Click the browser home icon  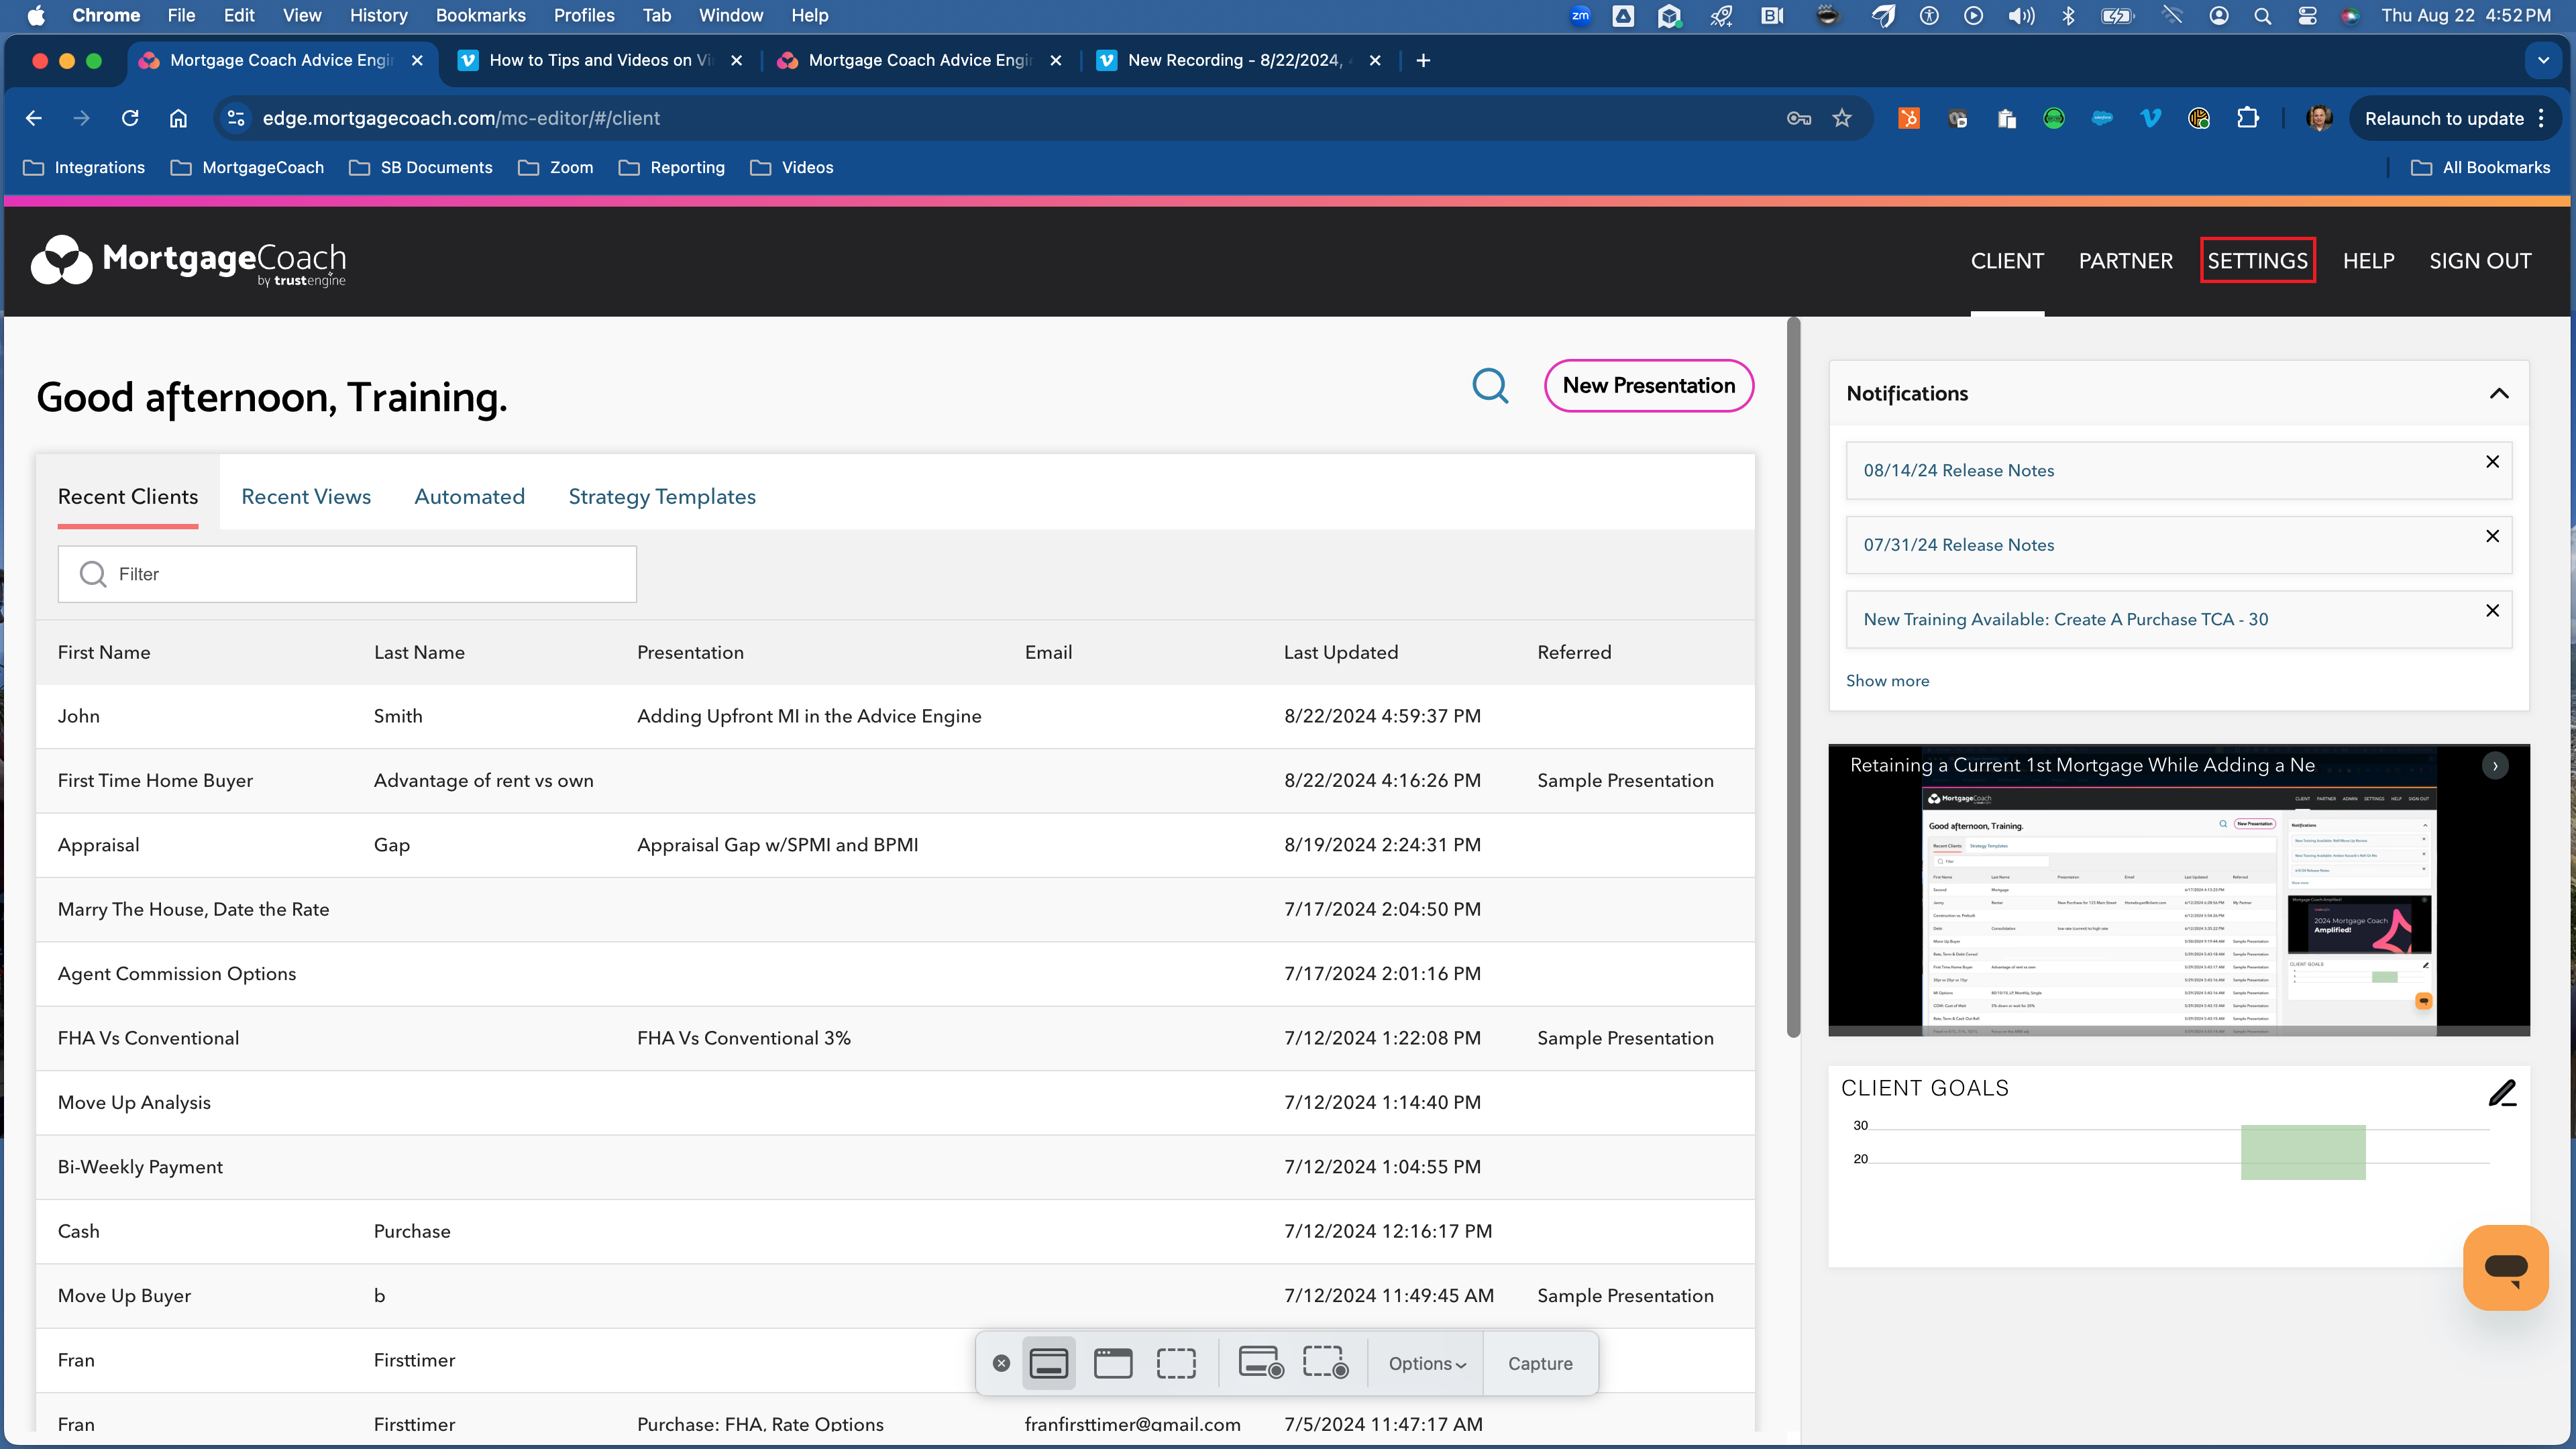(178, 118)
